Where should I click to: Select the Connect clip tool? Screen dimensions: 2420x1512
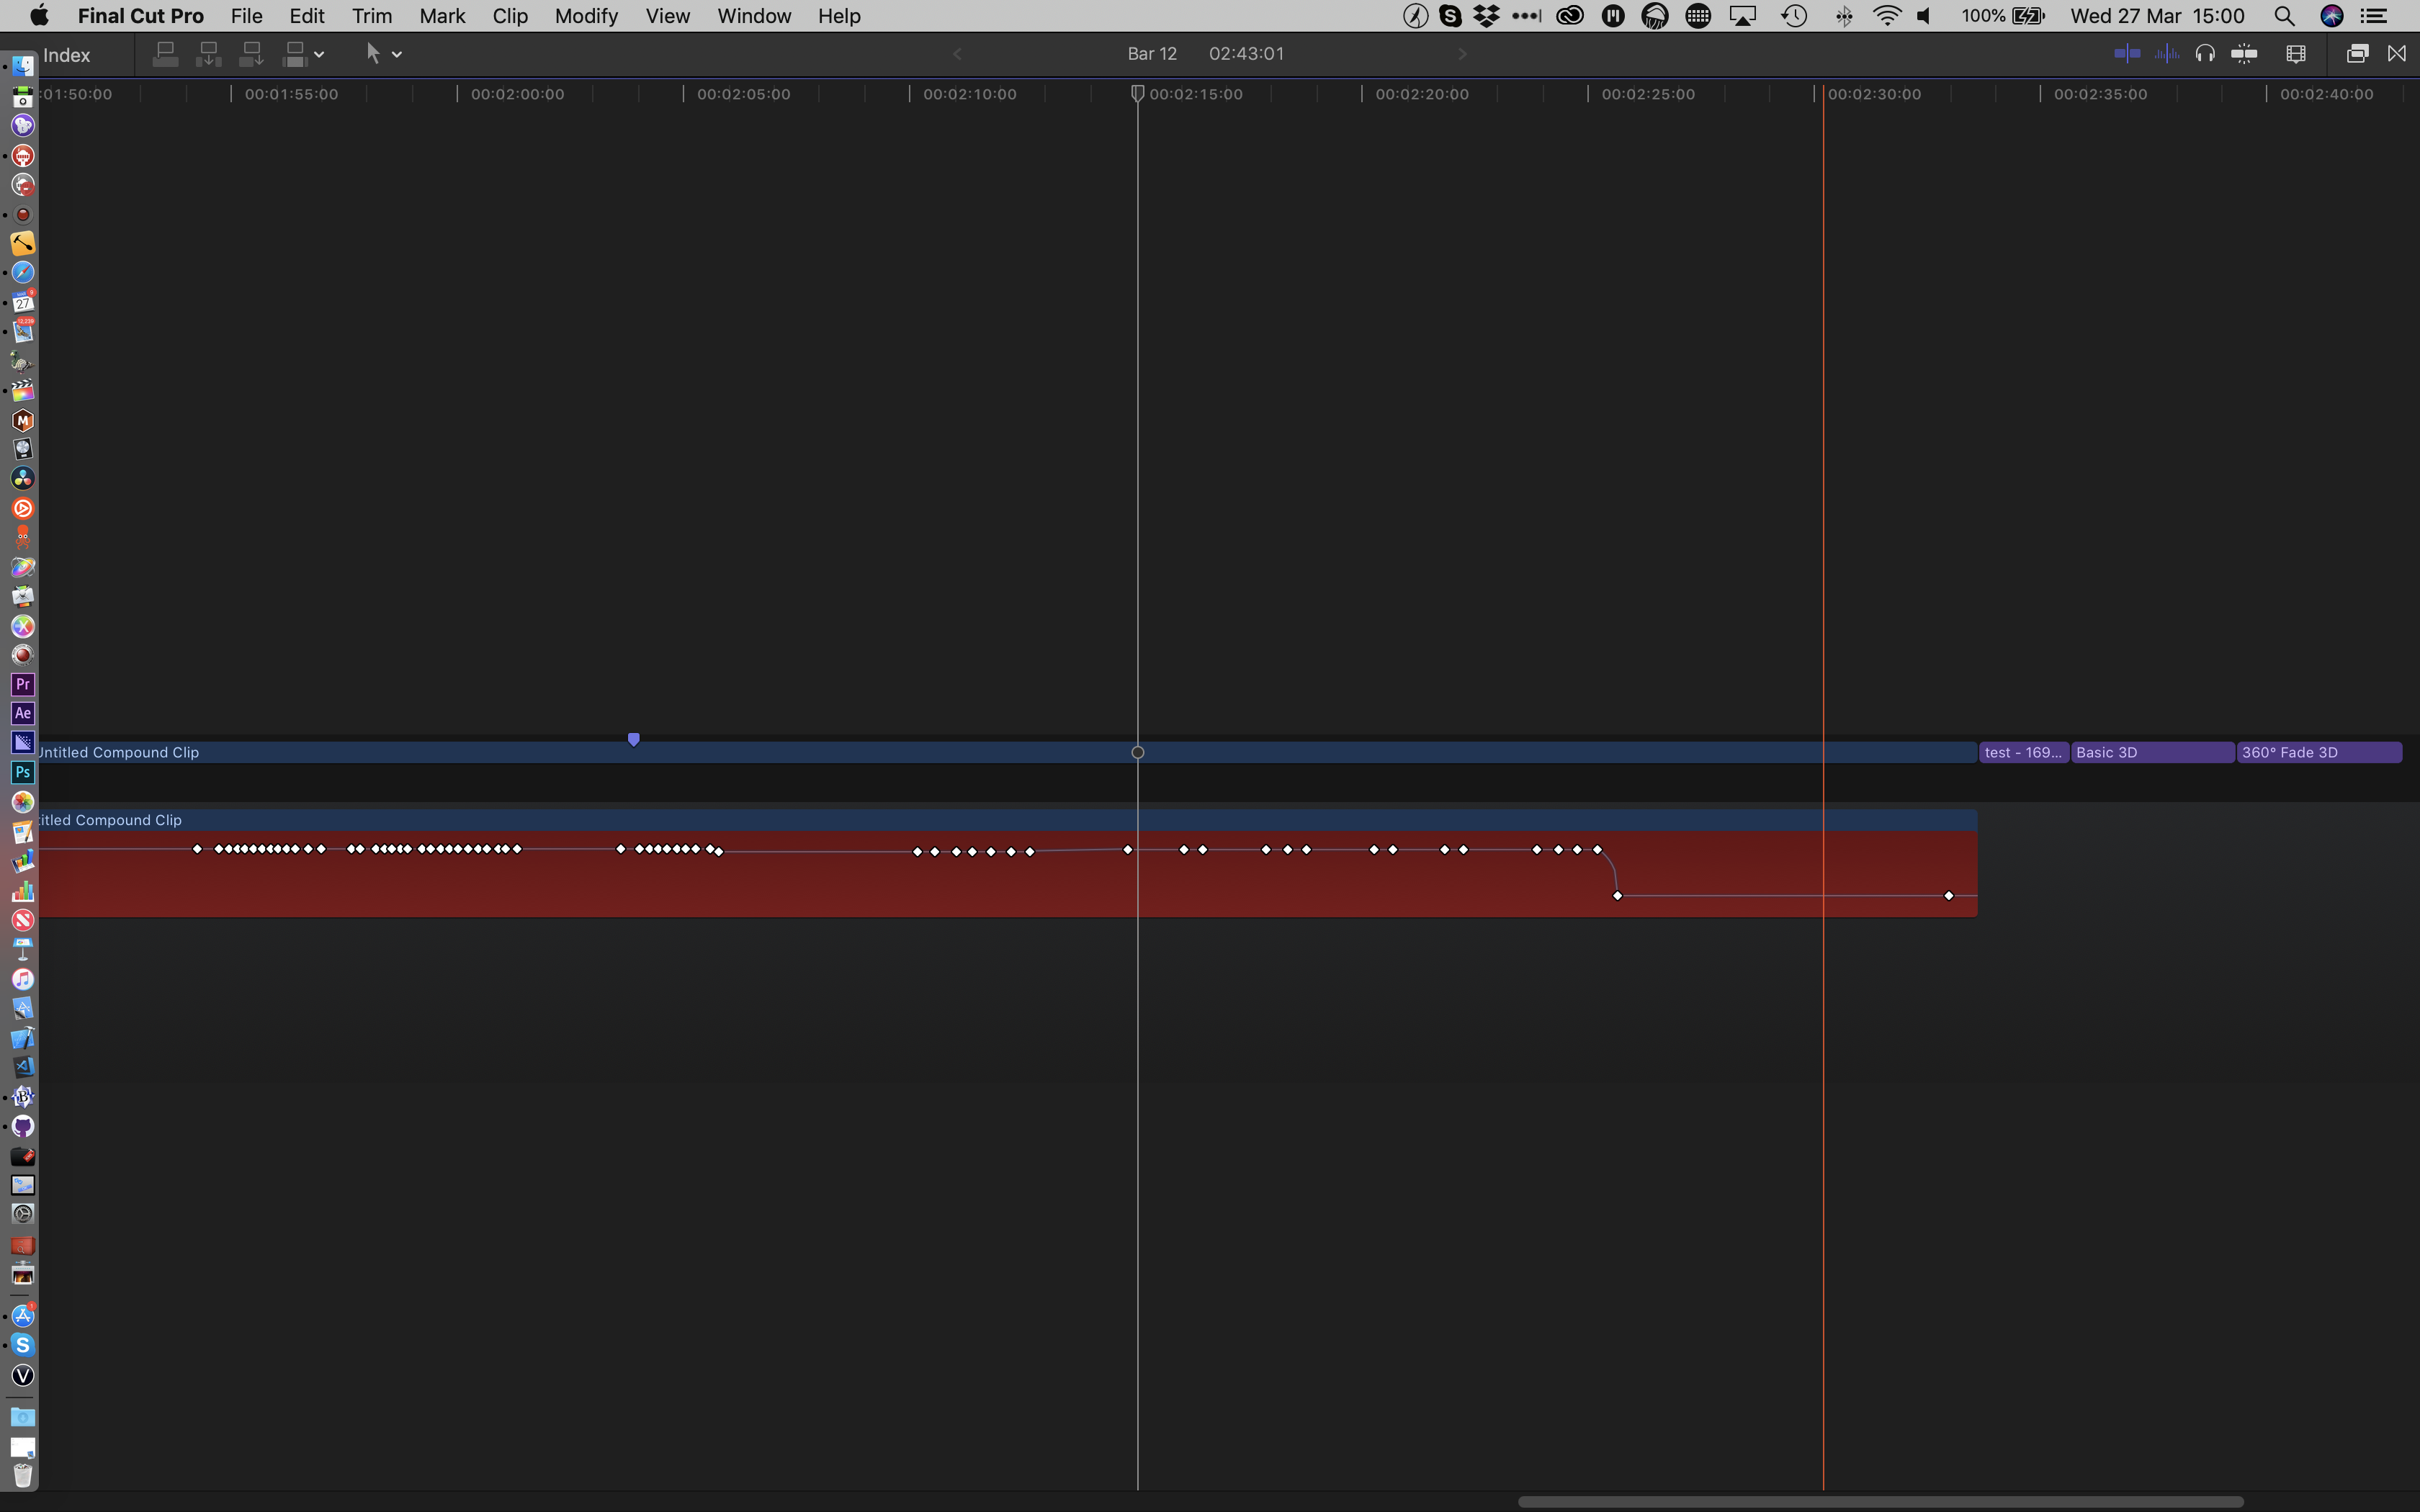coord(166,55)
